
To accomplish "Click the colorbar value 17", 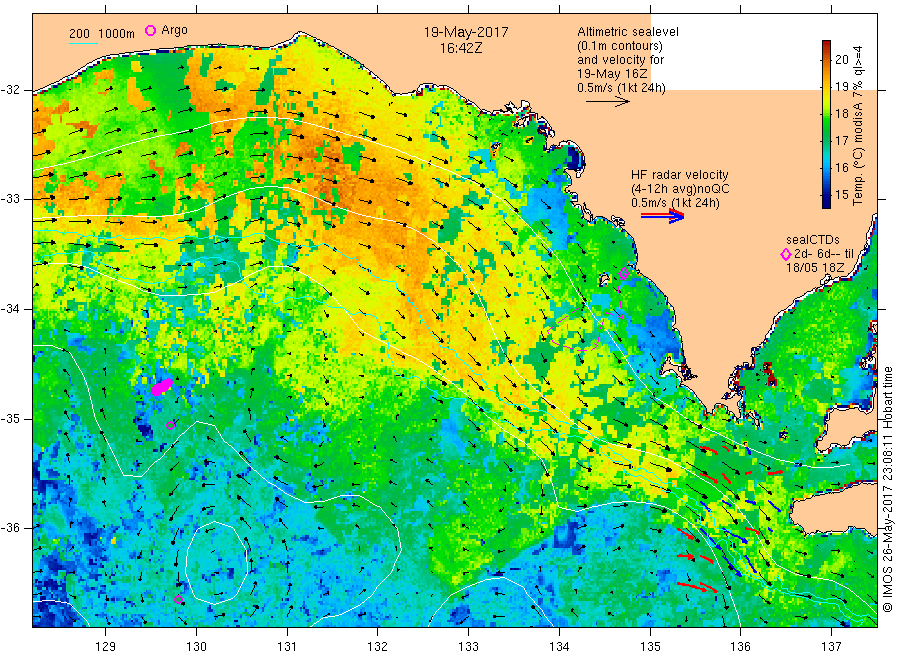I will tap(841, 141).
